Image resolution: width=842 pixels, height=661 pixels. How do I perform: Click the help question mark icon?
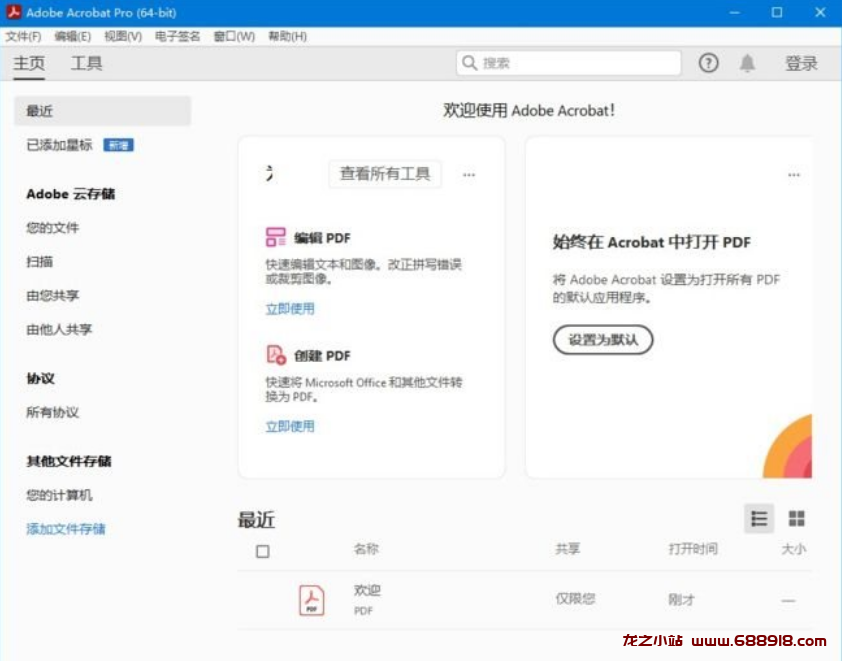click(708, 63)
